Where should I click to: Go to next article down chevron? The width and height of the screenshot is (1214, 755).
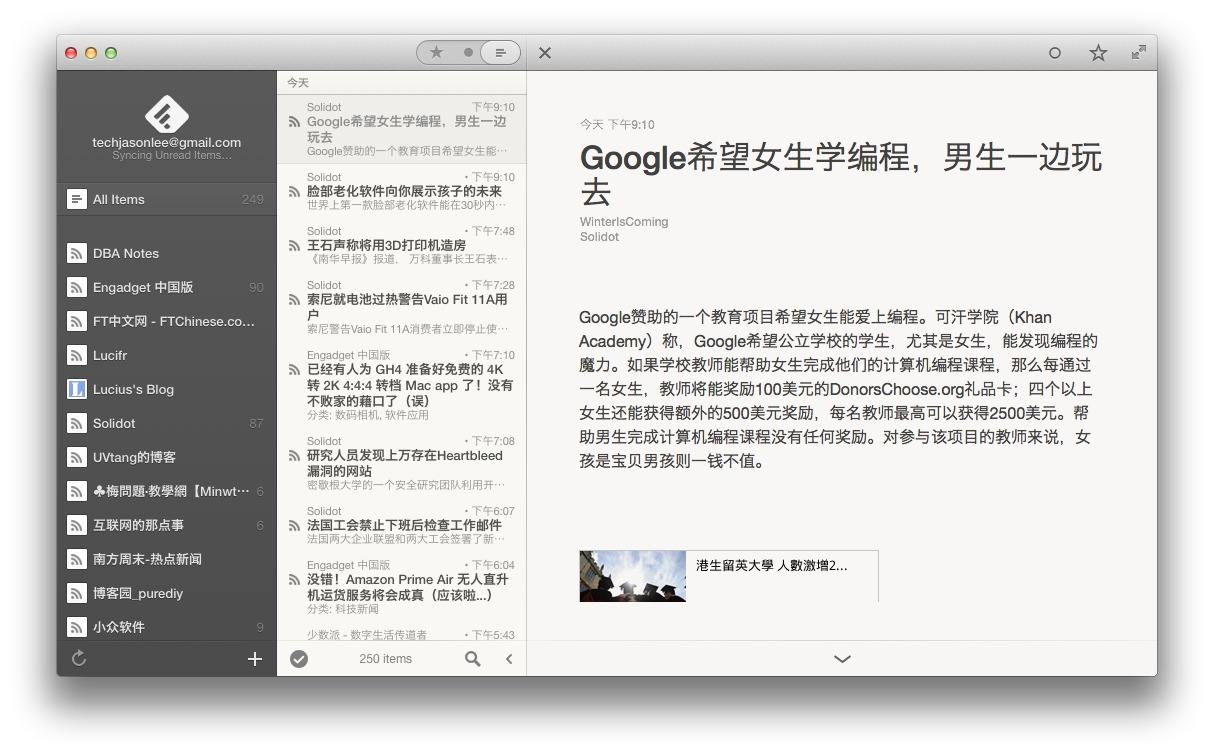tap(842, 659)
